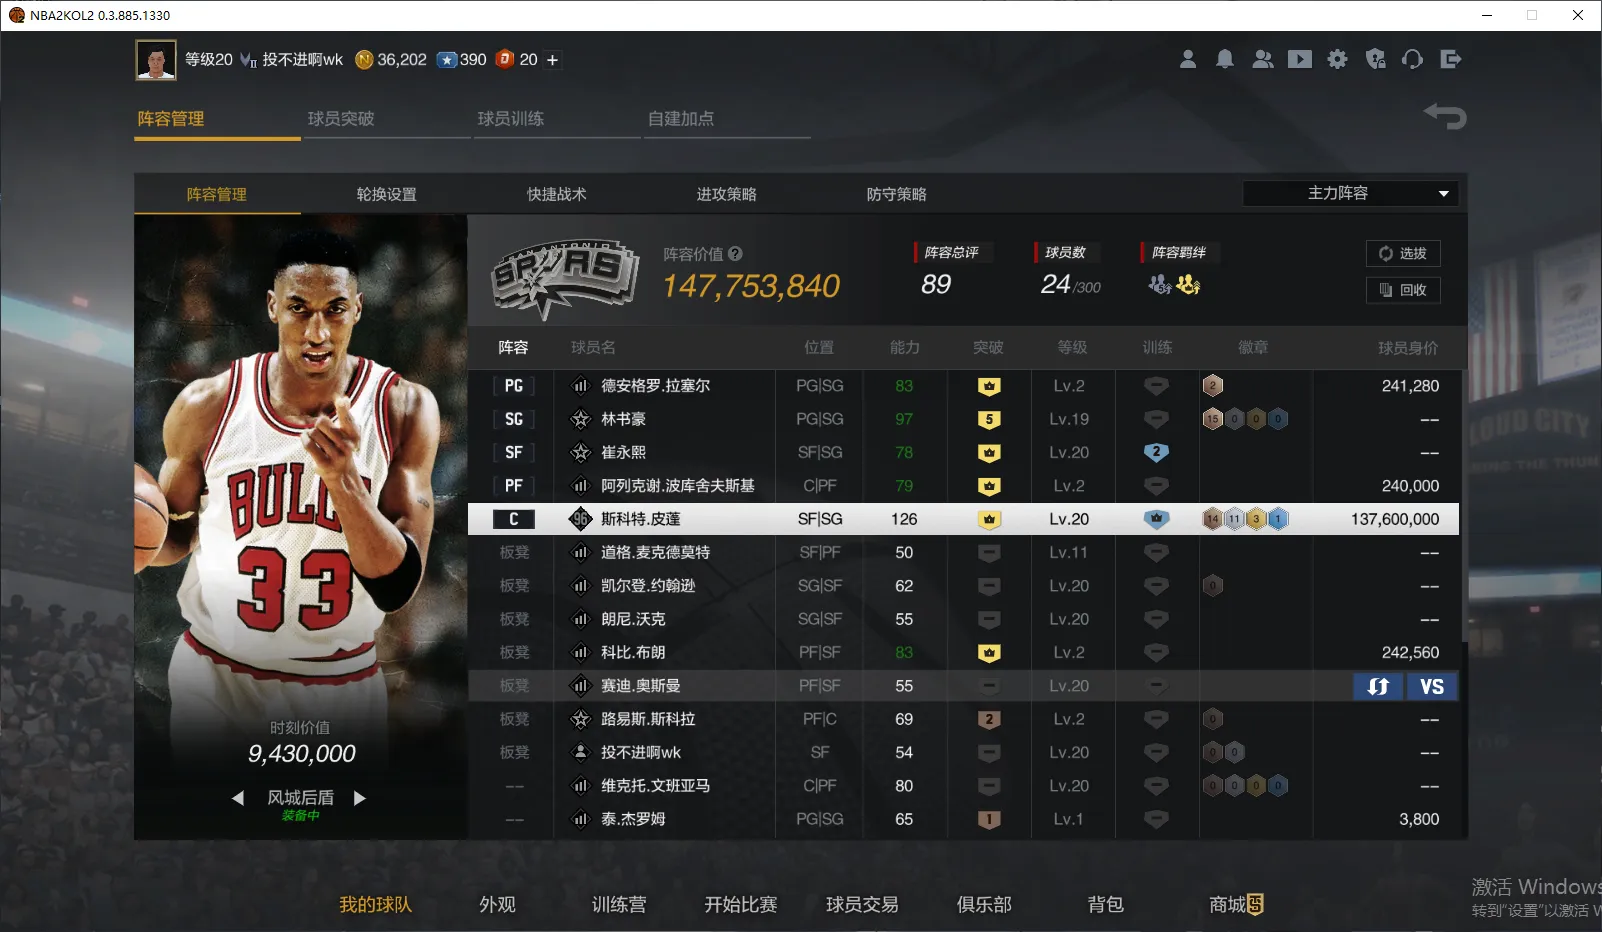Open 开始比赛 in bottom navigation
Screen dimensions: 1602x932
click(x=741, y=905)
